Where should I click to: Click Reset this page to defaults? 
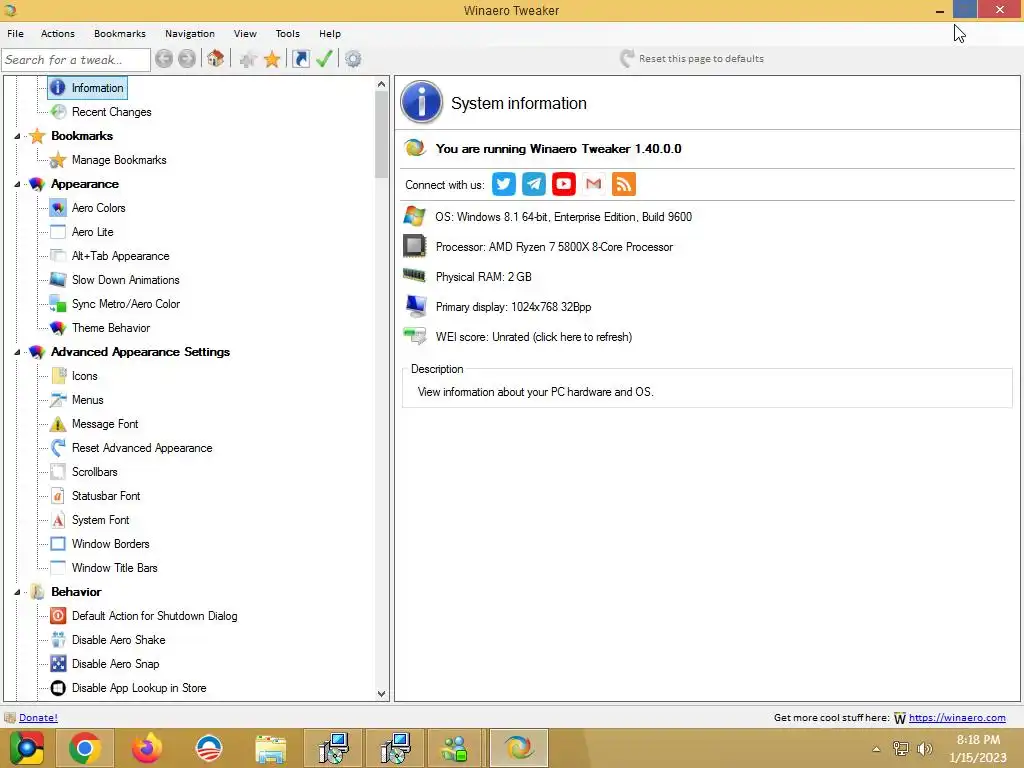[692, 59]
